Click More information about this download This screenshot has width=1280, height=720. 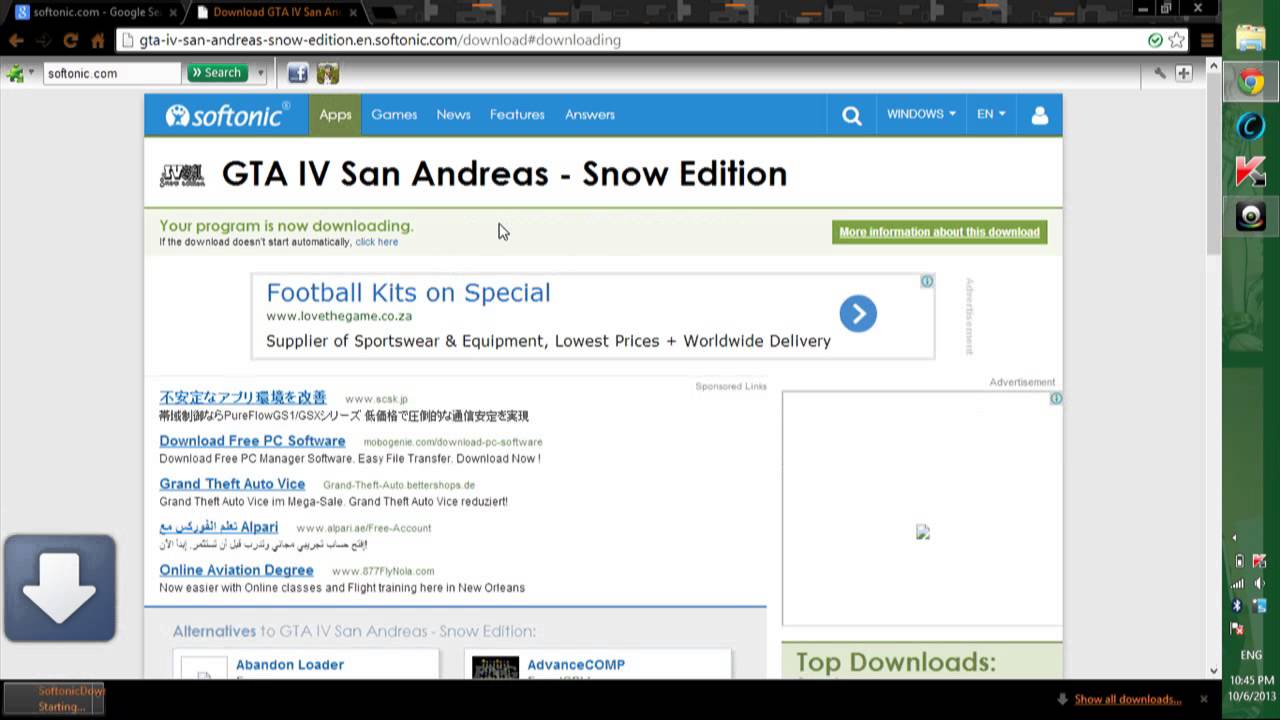click(939, 232)
